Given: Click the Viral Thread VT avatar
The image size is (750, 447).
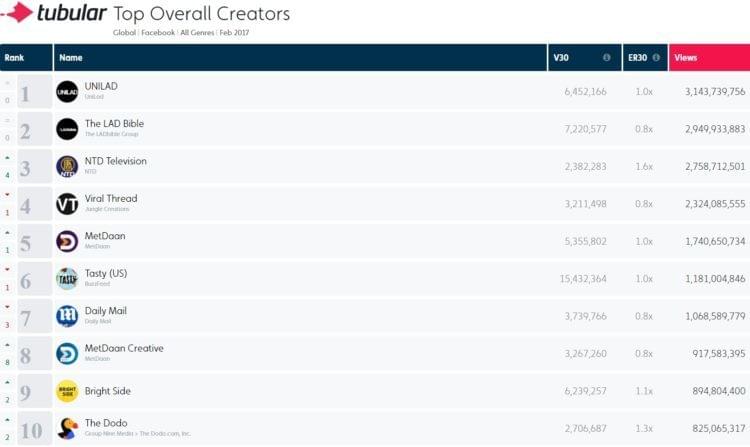Looking at the screenshot, I should [67, 204].
